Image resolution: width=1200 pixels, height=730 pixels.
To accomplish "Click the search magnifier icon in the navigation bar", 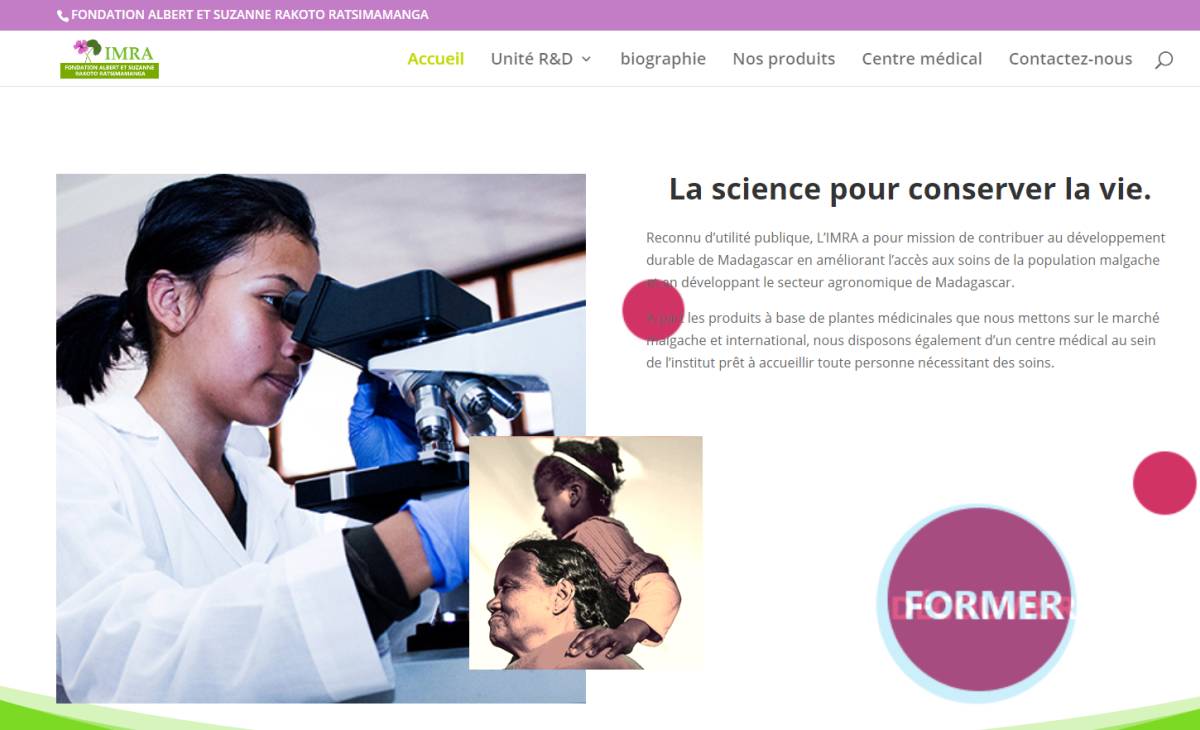I will (1164, 60).
